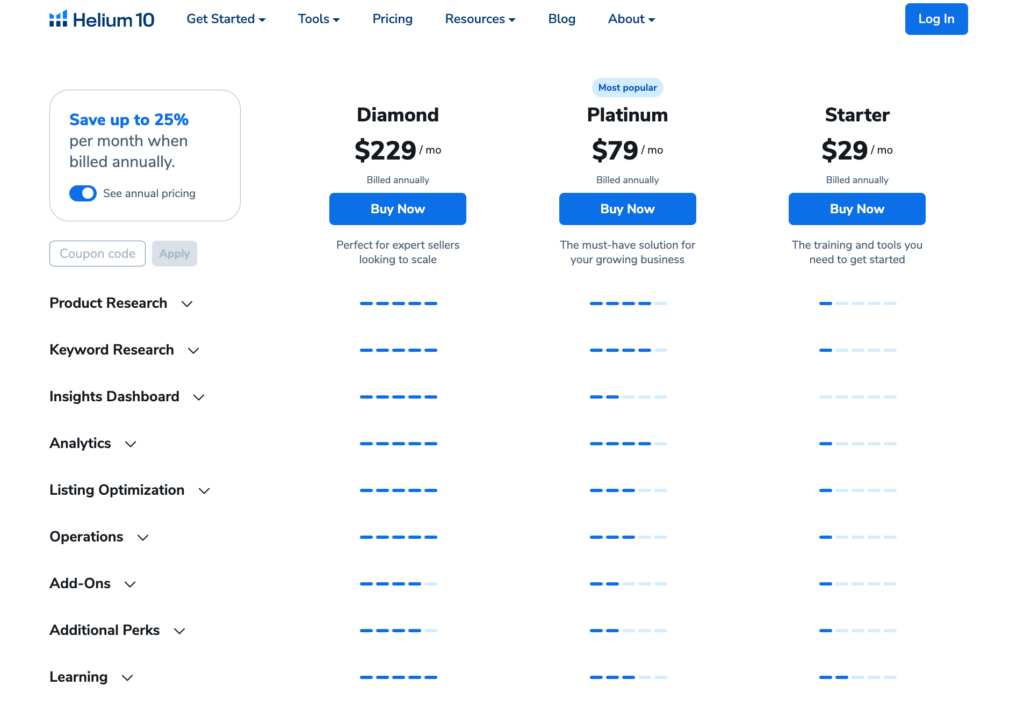Click the $79 / mo price text
Image resolution: width=1024 pixels, height=708 pixels.
(x=628, y=151)
